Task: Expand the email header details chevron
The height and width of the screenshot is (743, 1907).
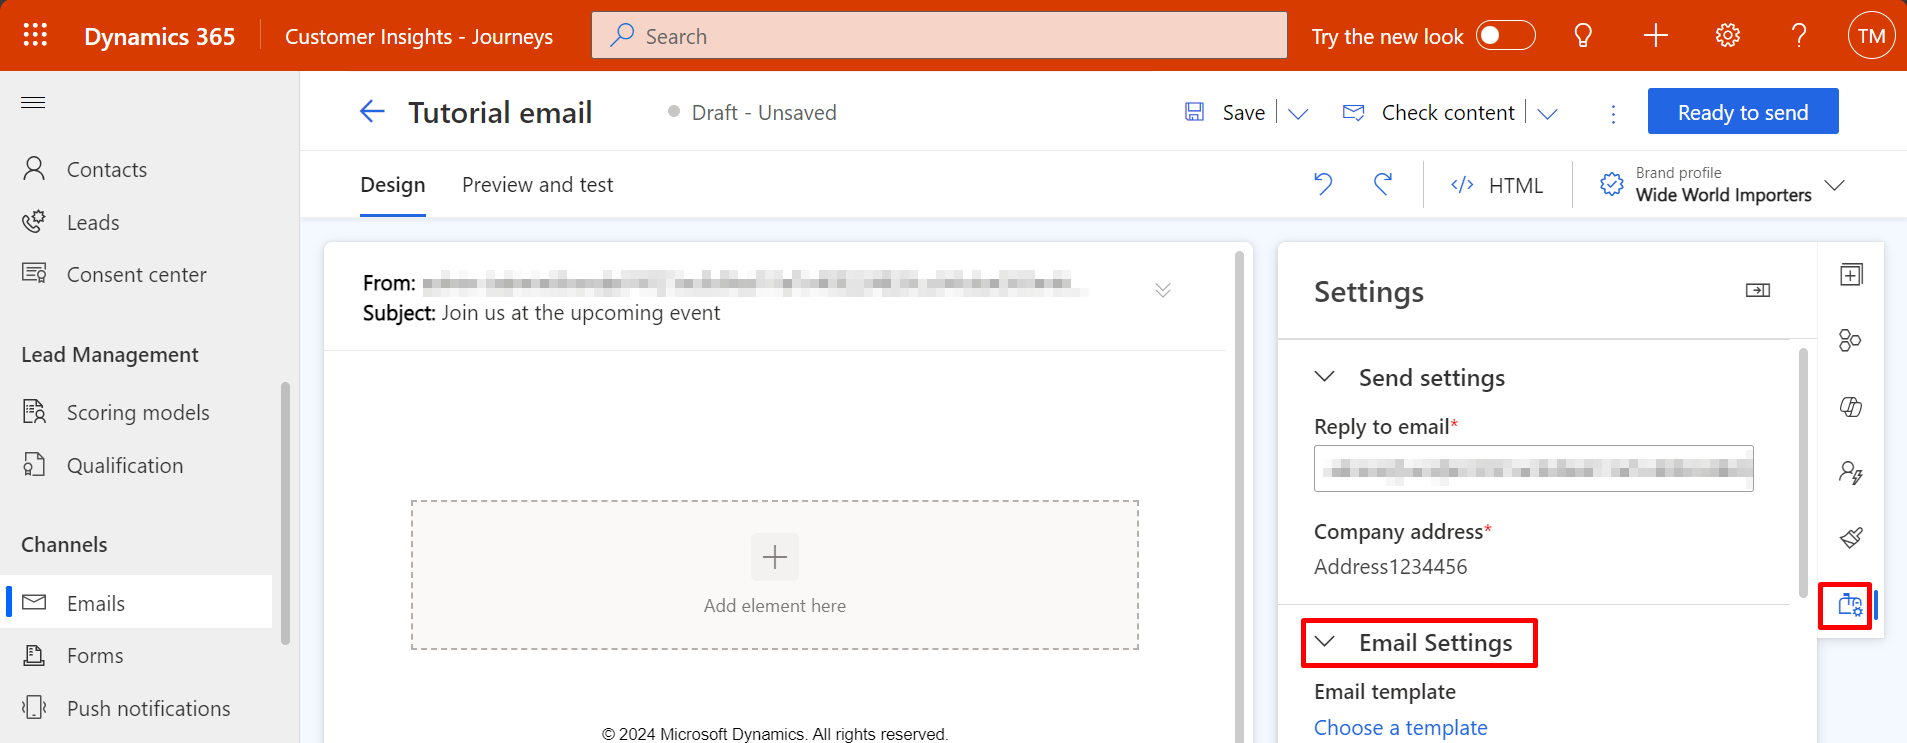Action: [1163, 290]
